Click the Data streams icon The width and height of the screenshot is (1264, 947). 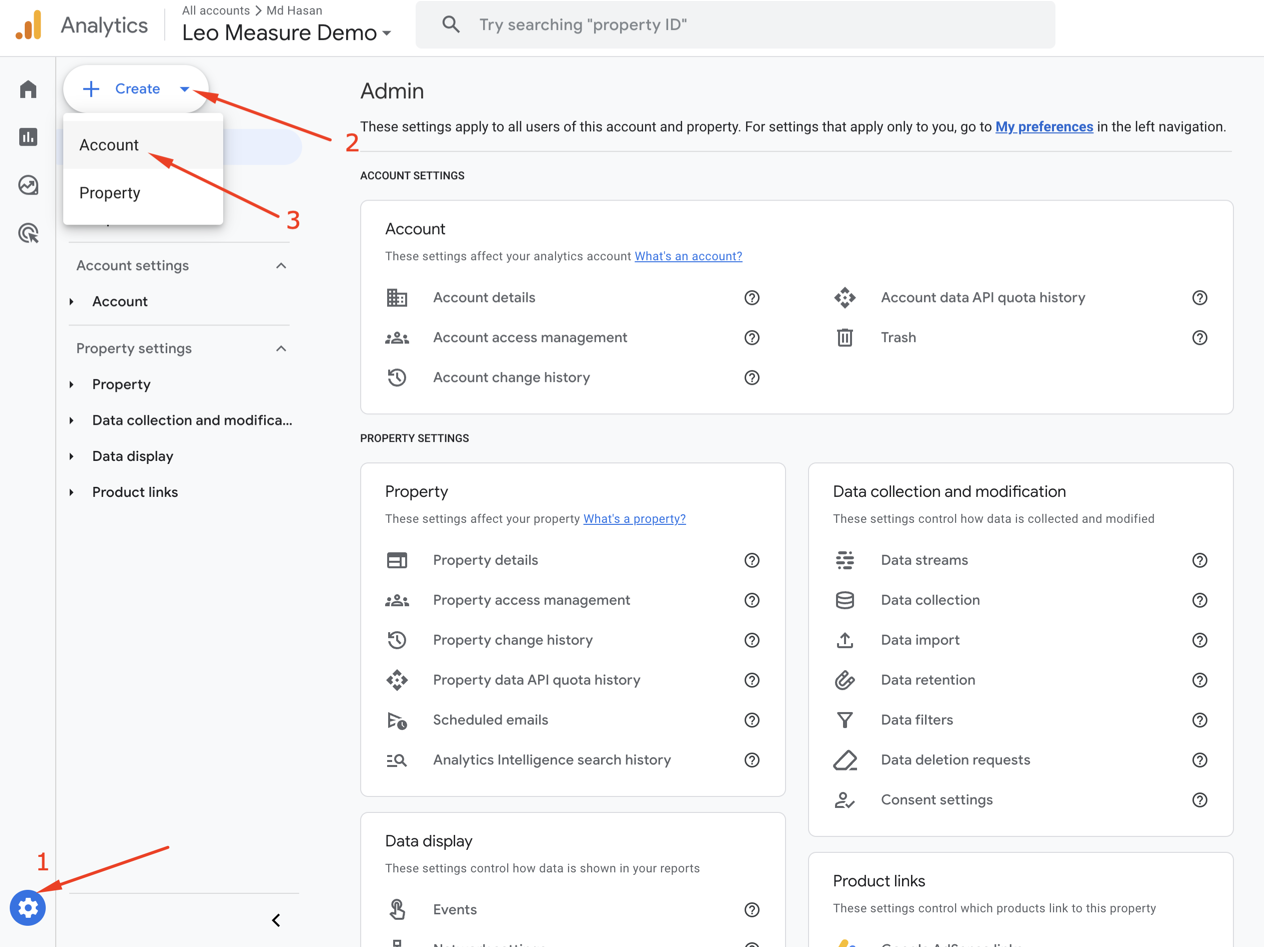pos(845,560)
